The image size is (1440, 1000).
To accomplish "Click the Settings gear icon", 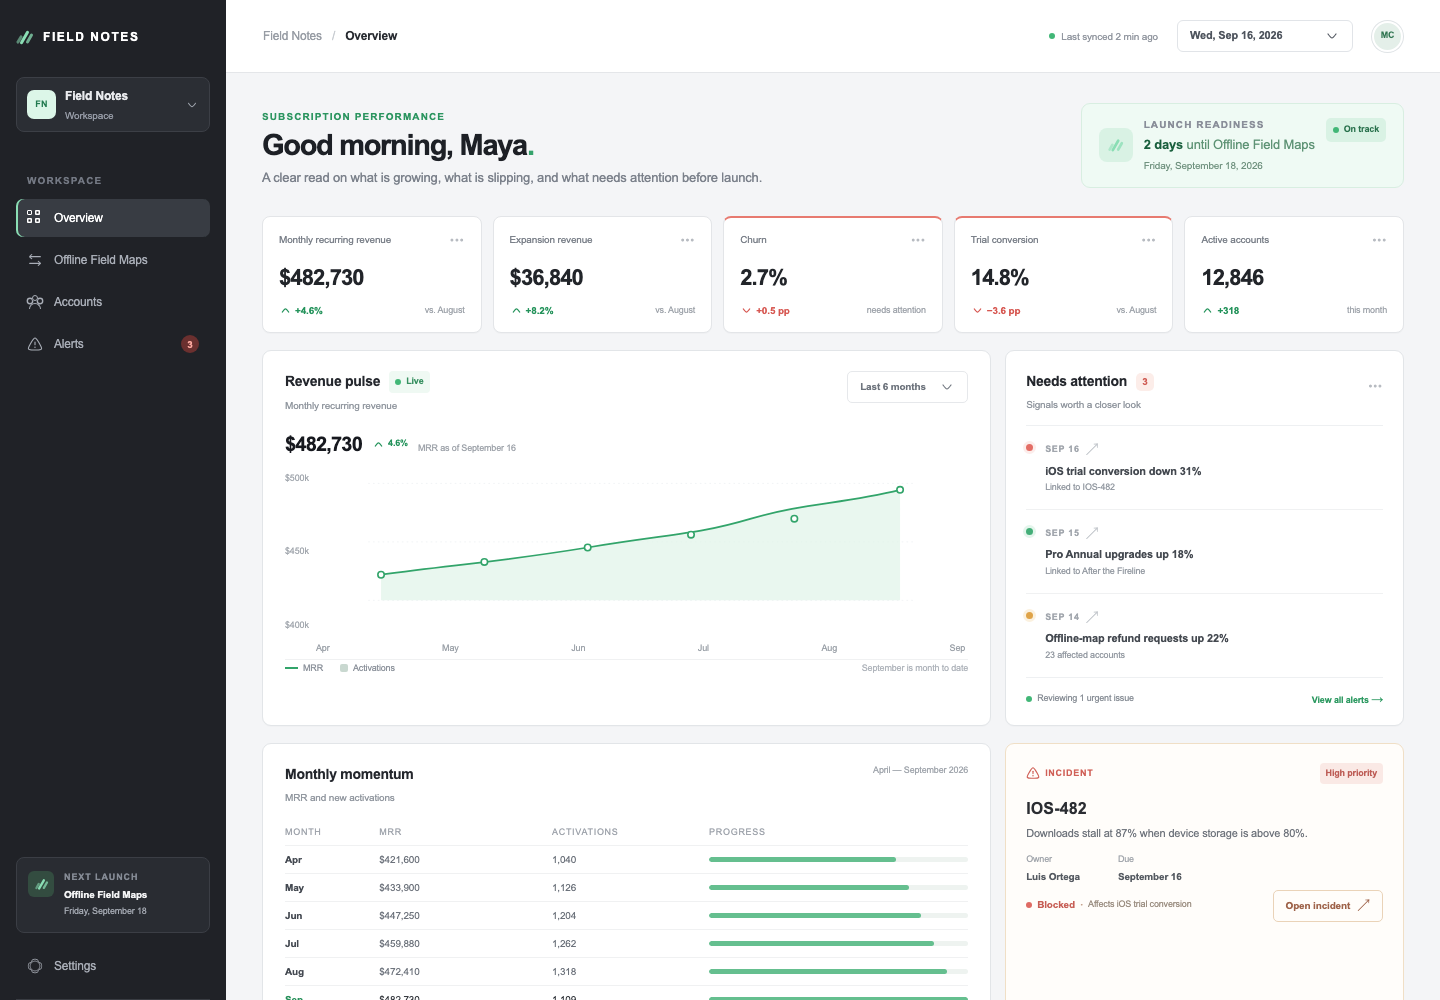I will 35,966.
